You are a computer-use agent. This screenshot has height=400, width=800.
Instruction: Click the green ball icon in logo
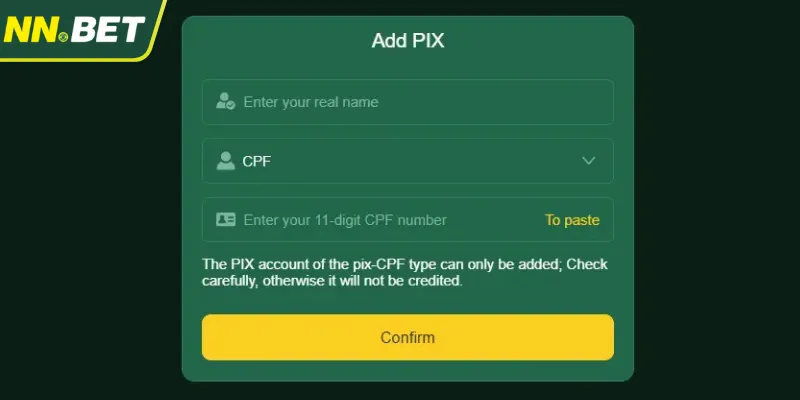[63, 37]
